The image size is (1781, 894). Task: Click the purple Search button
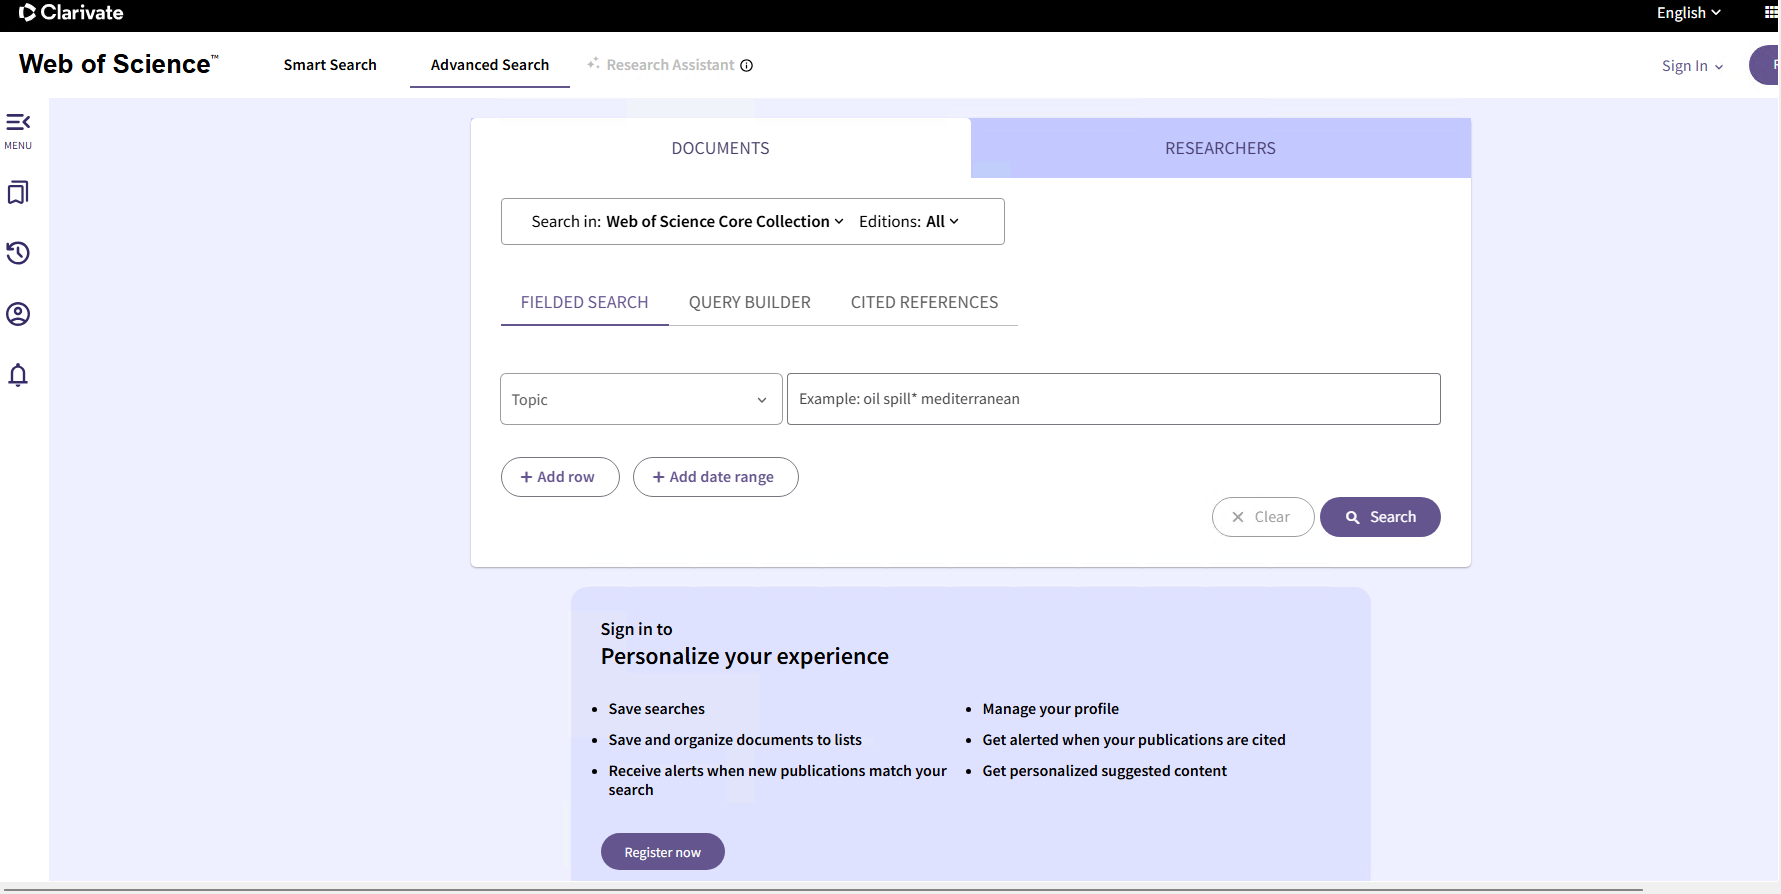[1380, 517]
